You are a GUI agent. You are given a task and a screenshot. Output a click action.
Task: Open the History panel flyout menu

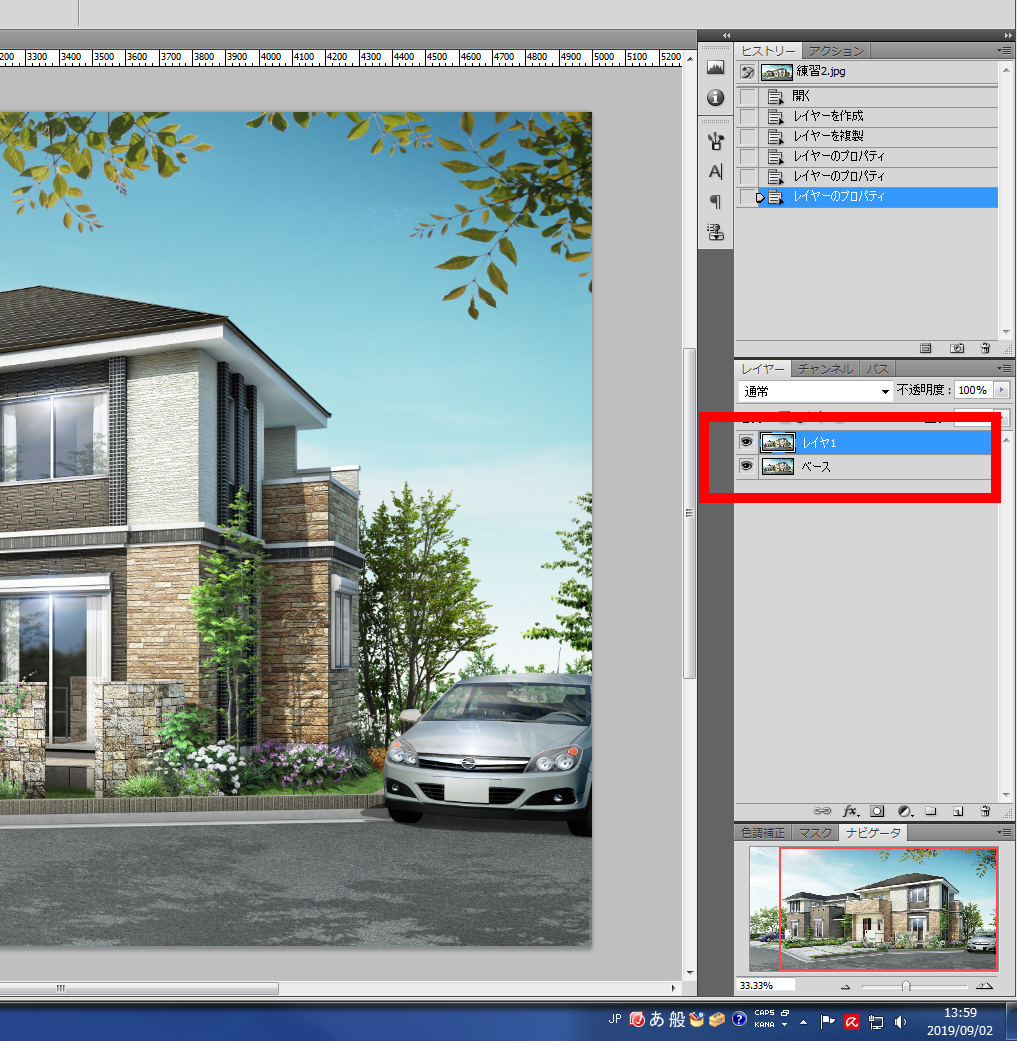point(1004,50)
